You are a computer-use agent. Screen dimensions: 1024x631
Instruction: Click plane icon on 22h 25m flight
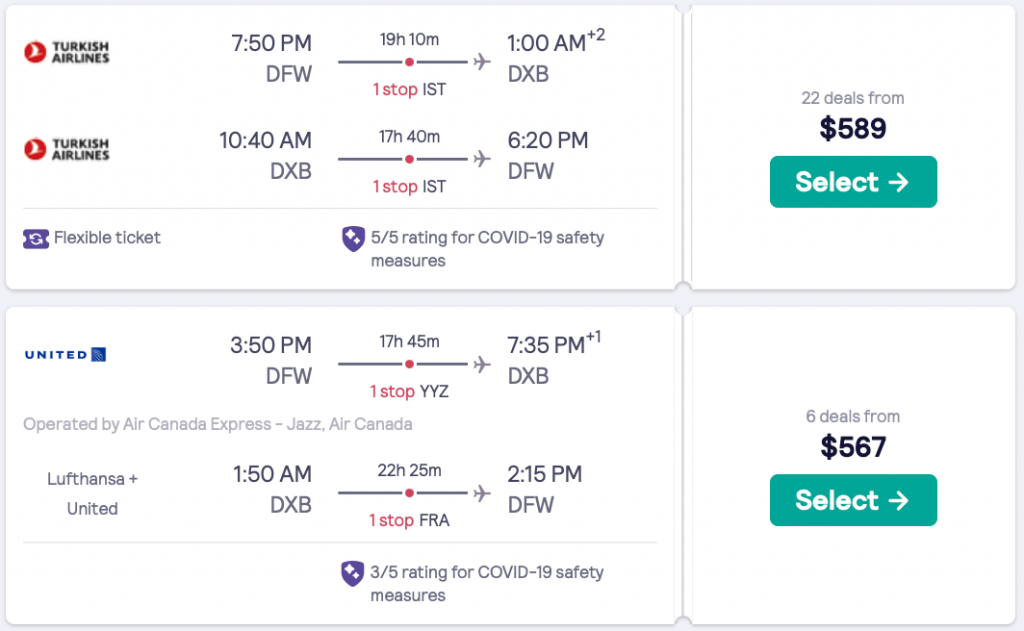[x=482, y=493]
